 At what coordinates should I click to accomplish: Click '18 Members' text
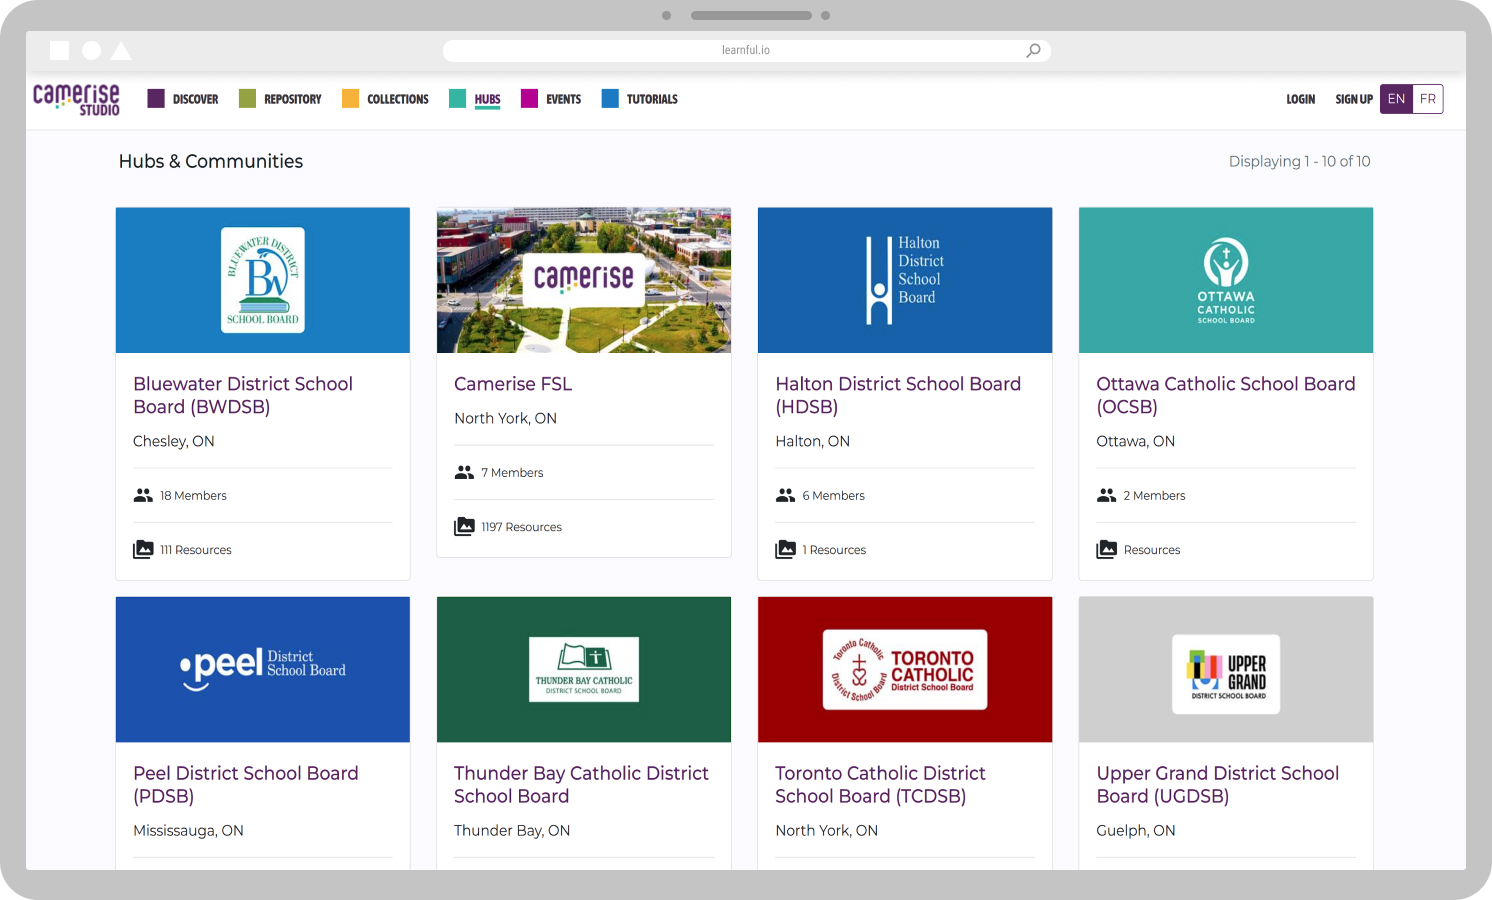193,495
